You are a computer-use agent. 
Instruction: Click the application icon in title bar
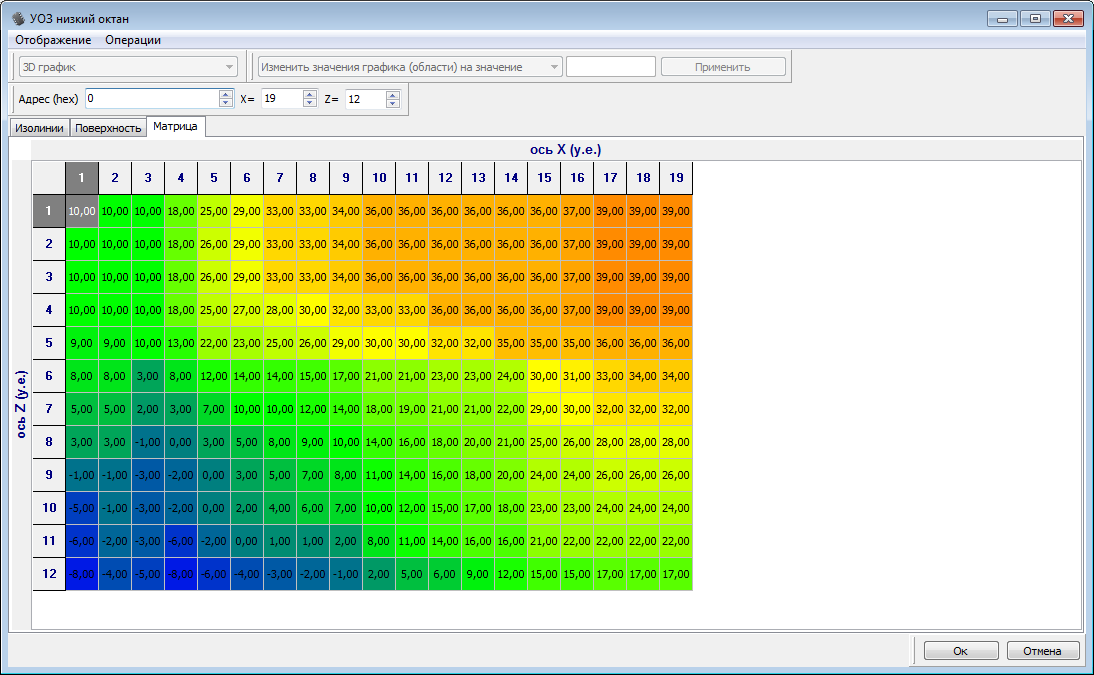18,18
